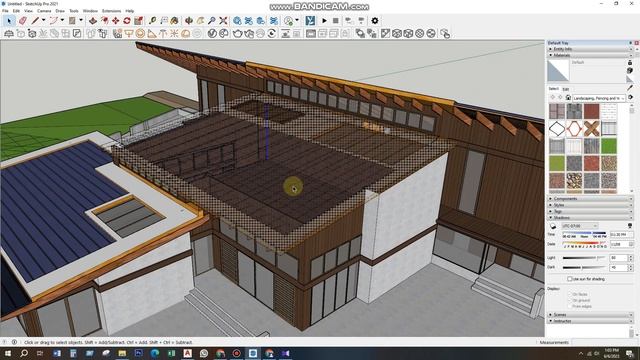
Task: Click the Default material preview thumbnail
Action: click(x=558, y=71)
